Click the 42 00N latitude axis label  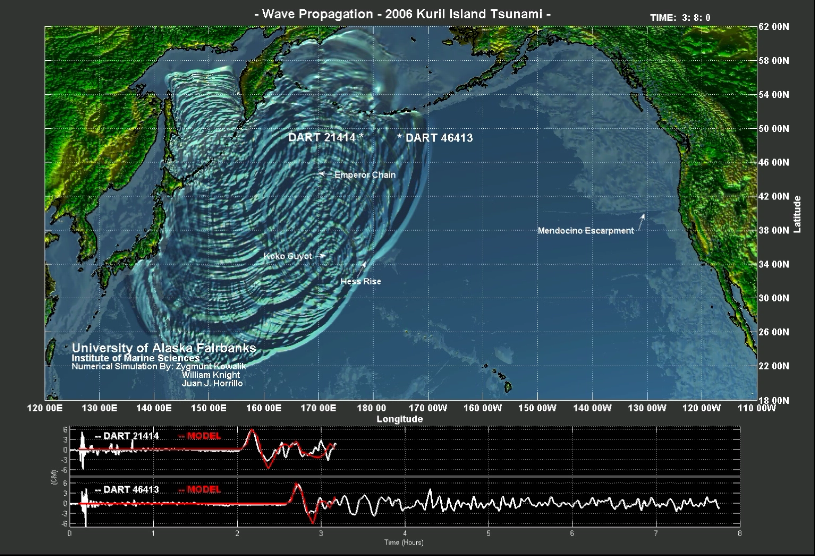pyautogui.click(x=774, y=196)
